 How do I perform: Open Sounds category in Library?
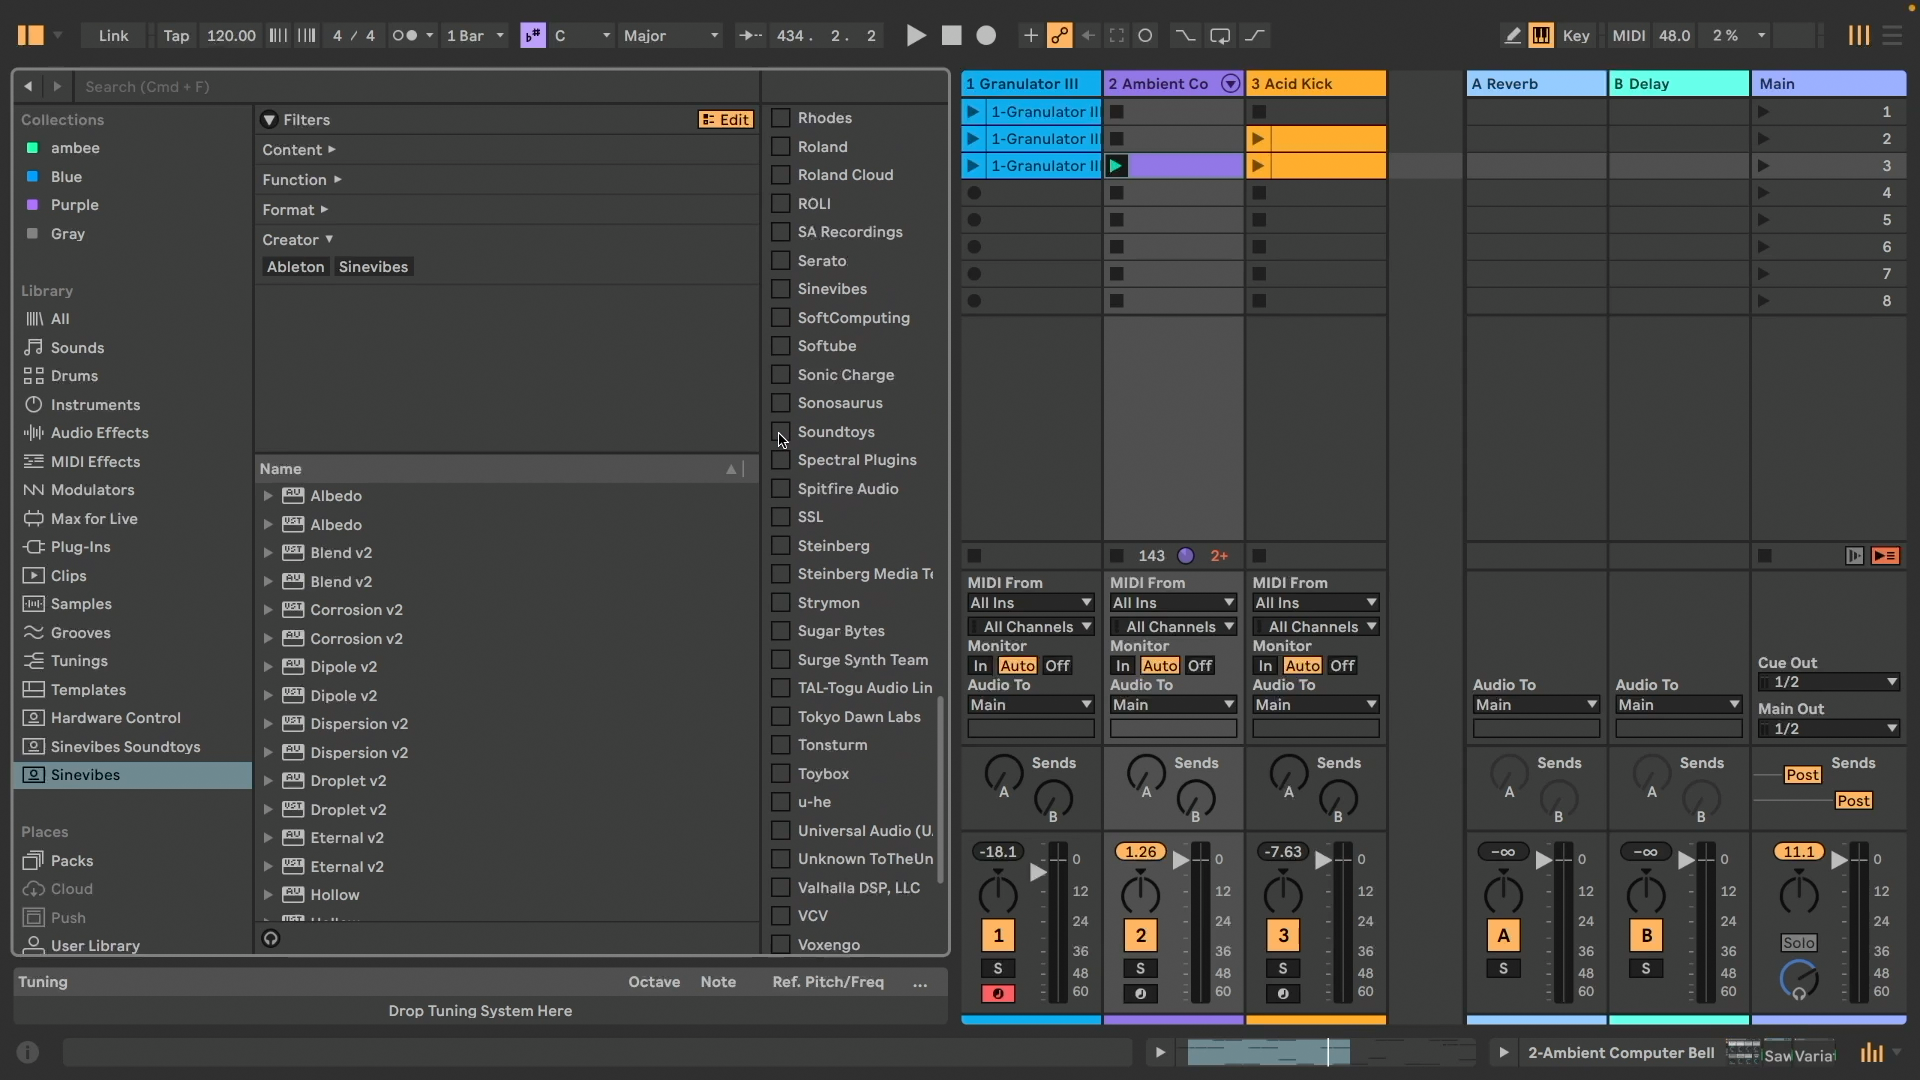point(77,347)
